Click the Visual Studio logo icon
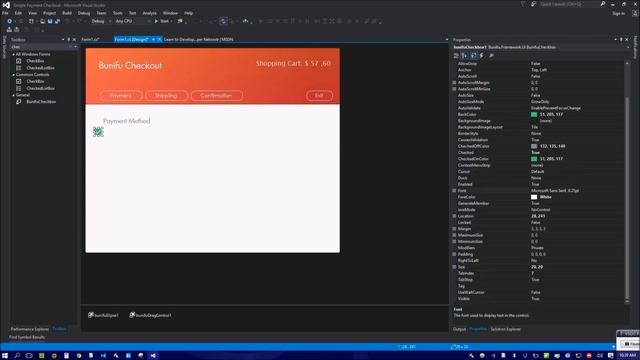640x360 pixels. pos(6,5)
